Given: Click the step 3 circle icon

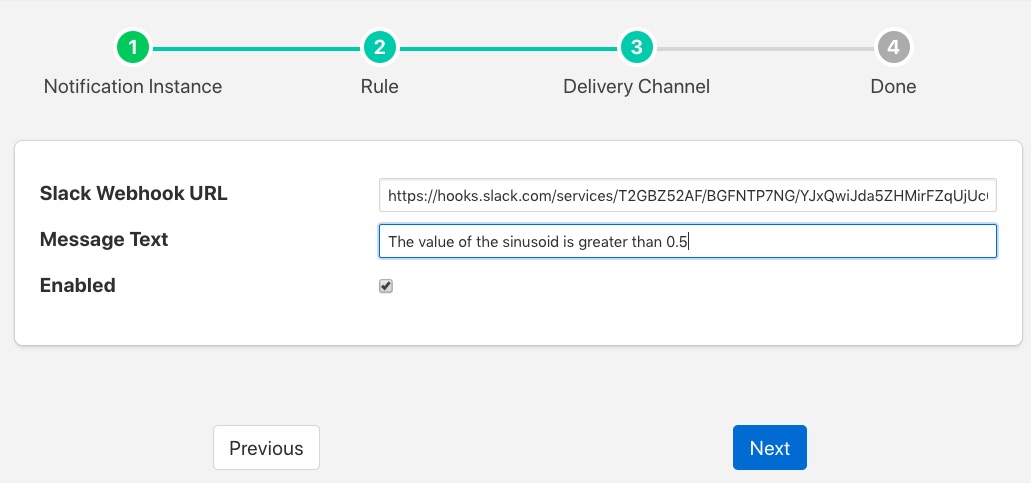Looking at the screenshot, I should click(x=636, y=47).
